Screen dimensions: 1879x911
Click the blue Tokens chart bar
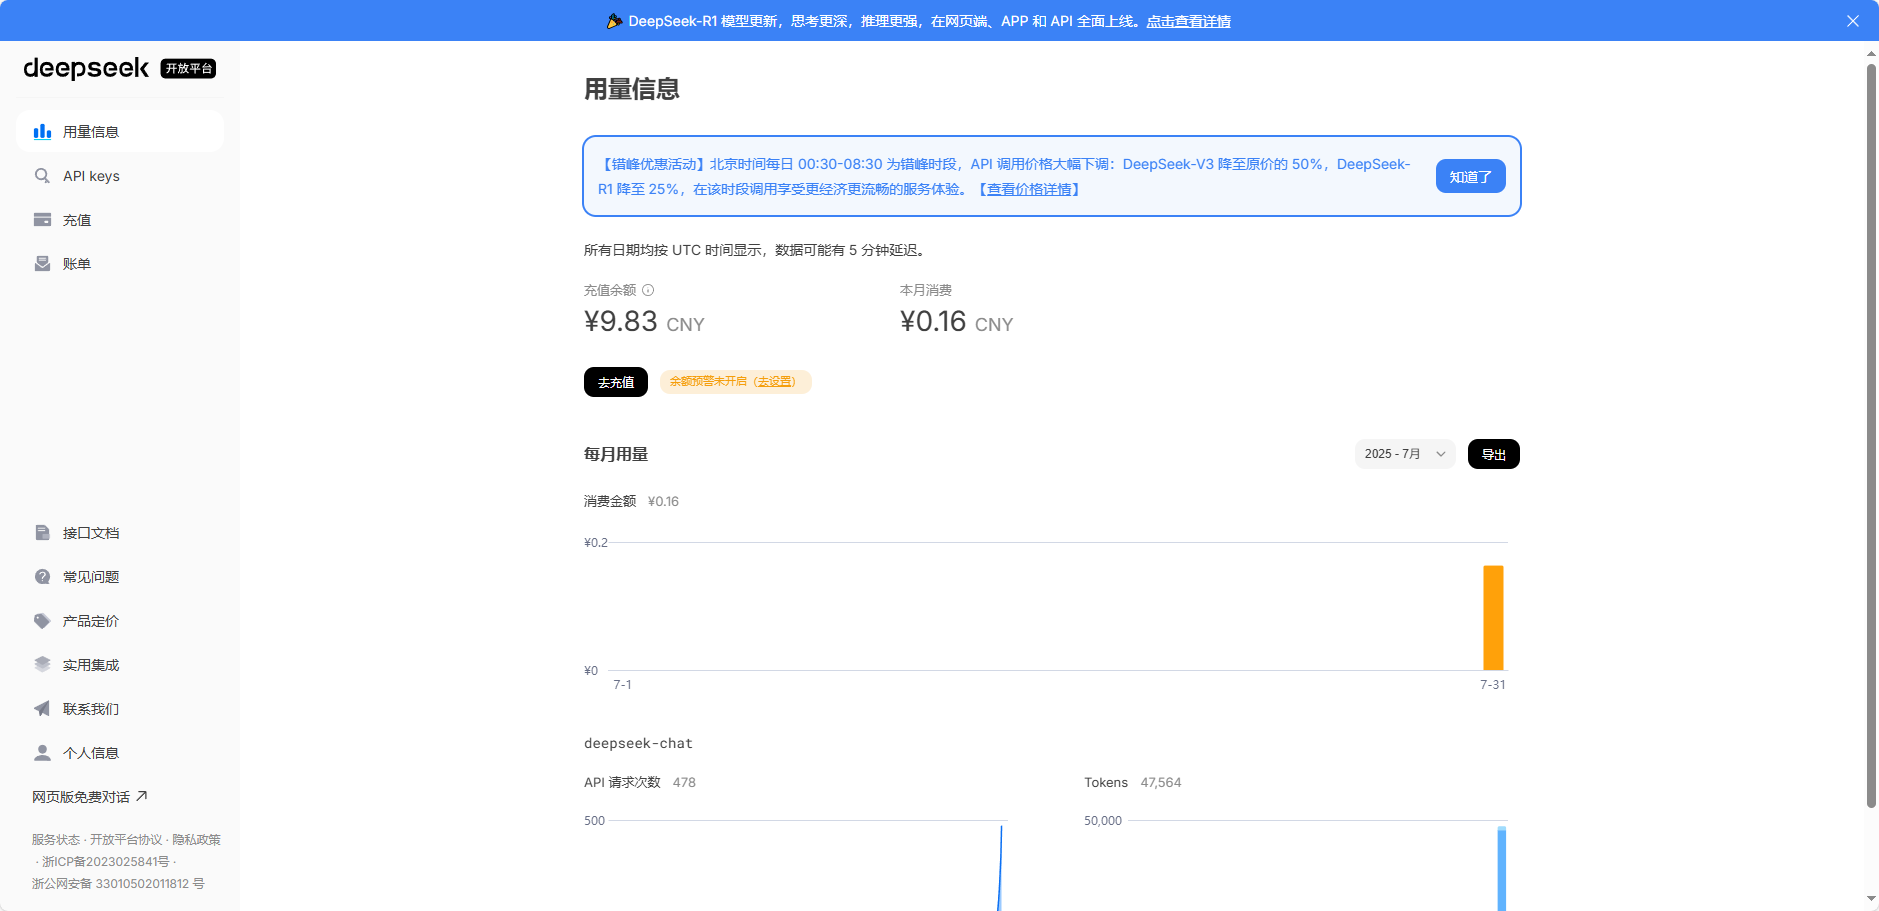click(x=1502, y=868)
